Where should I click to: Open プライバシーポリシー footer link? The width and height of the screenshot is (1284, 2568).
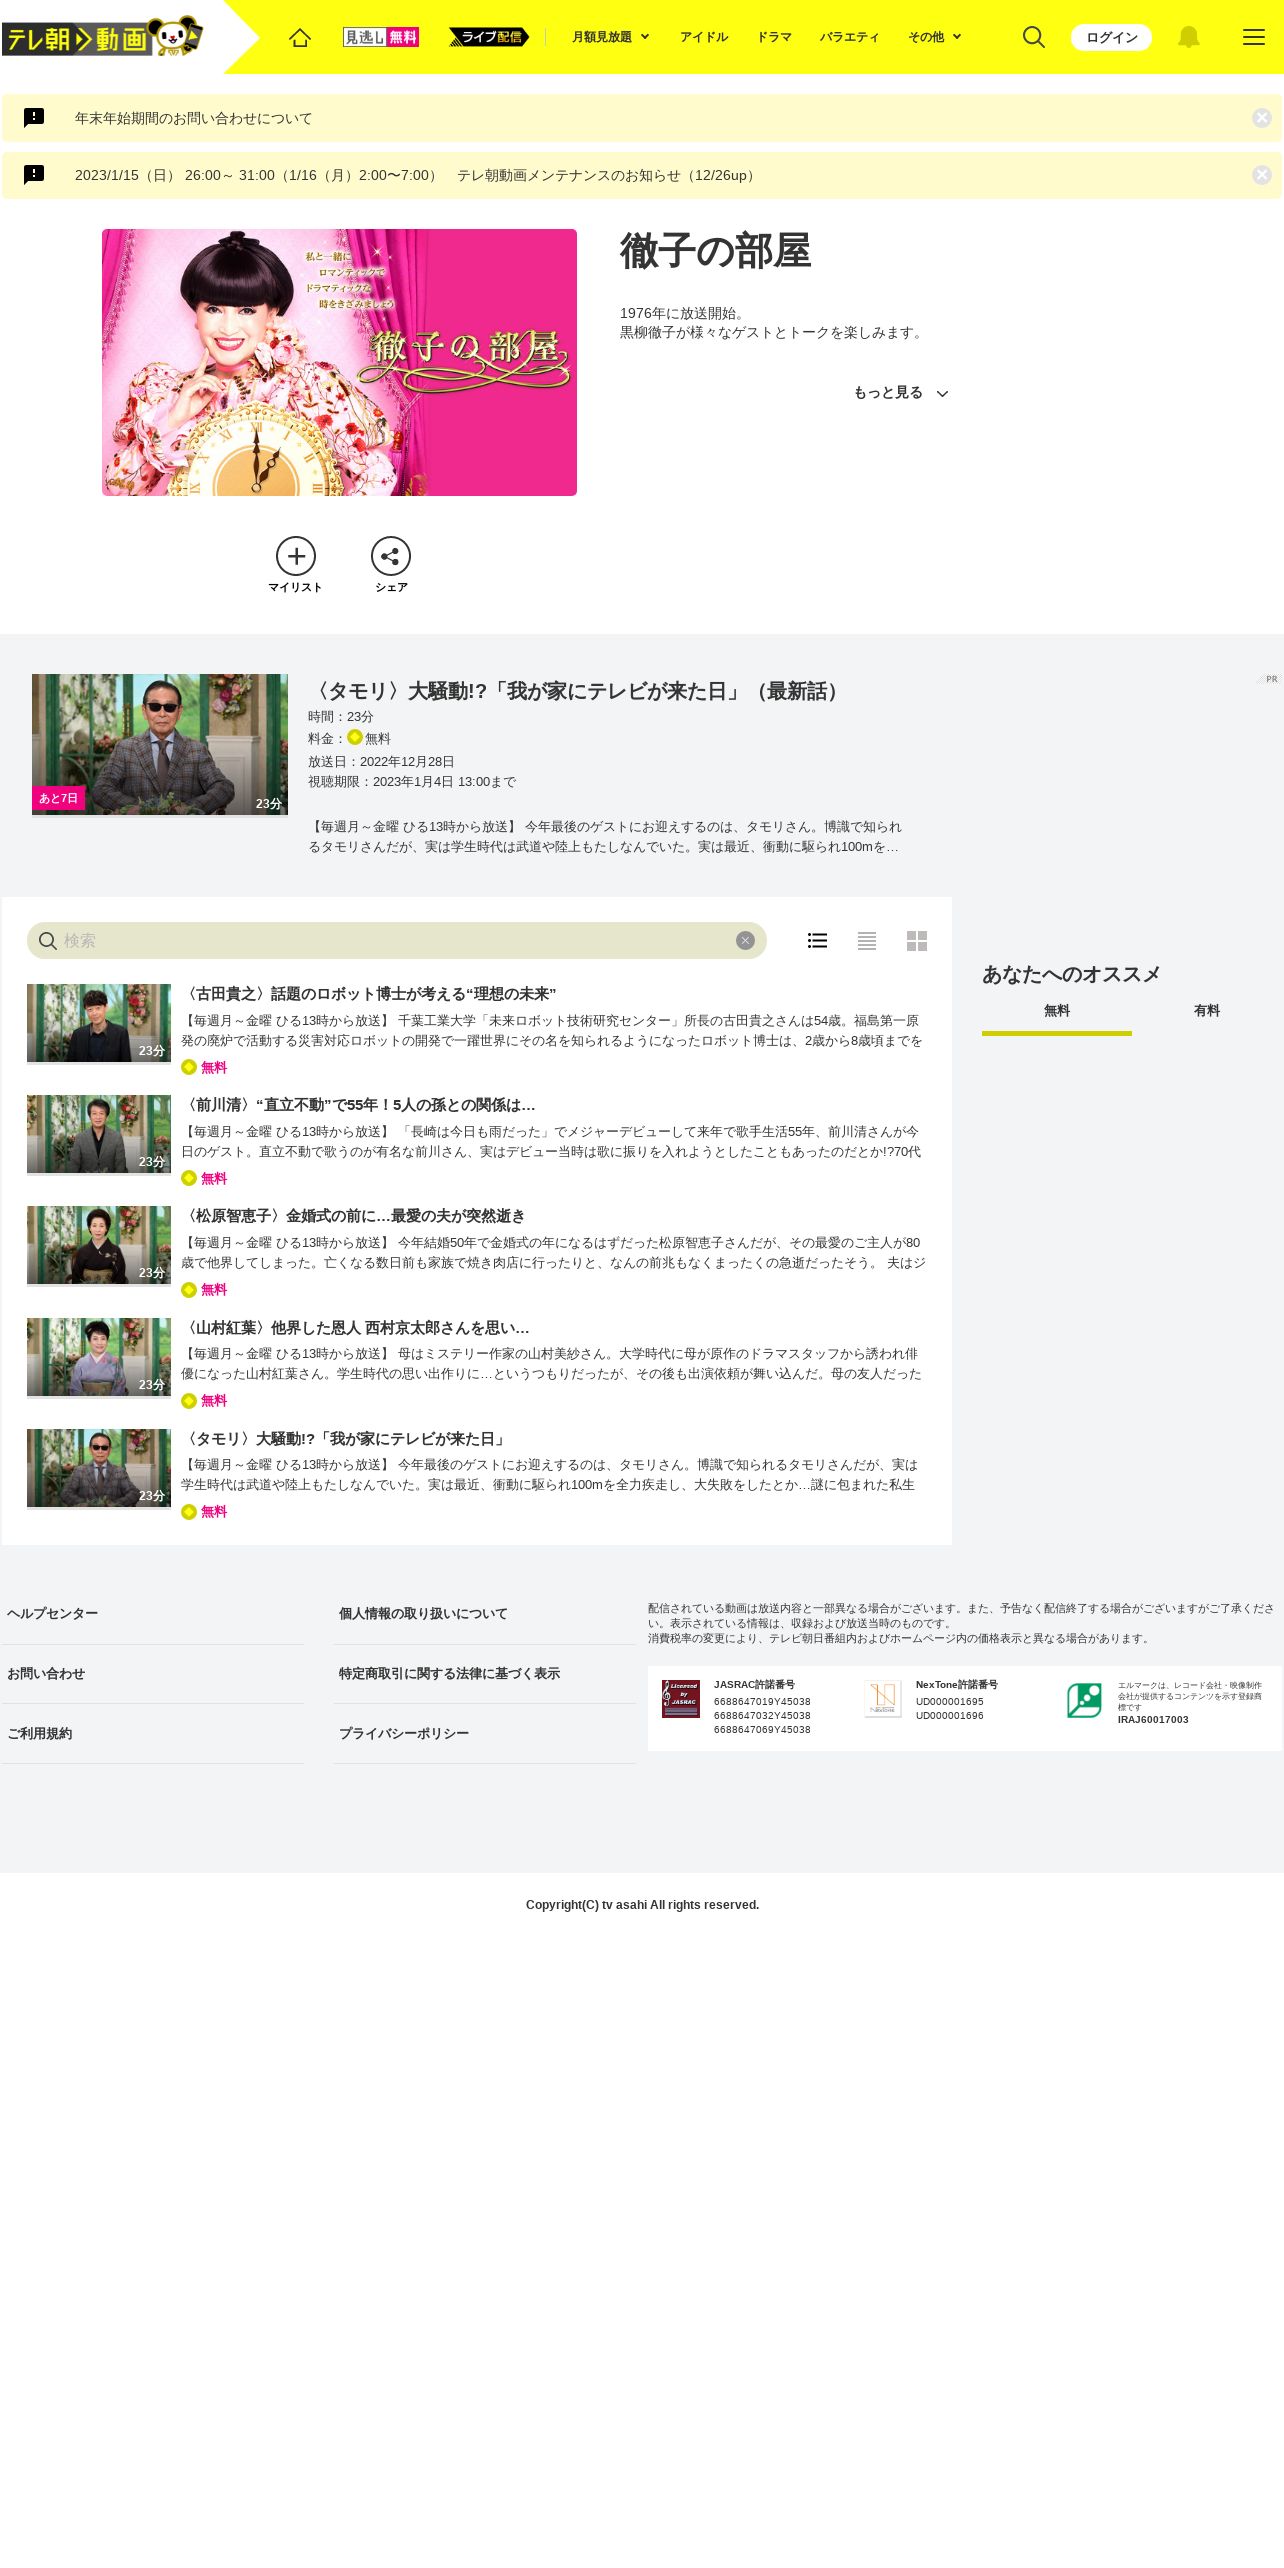pos(404,1734)
